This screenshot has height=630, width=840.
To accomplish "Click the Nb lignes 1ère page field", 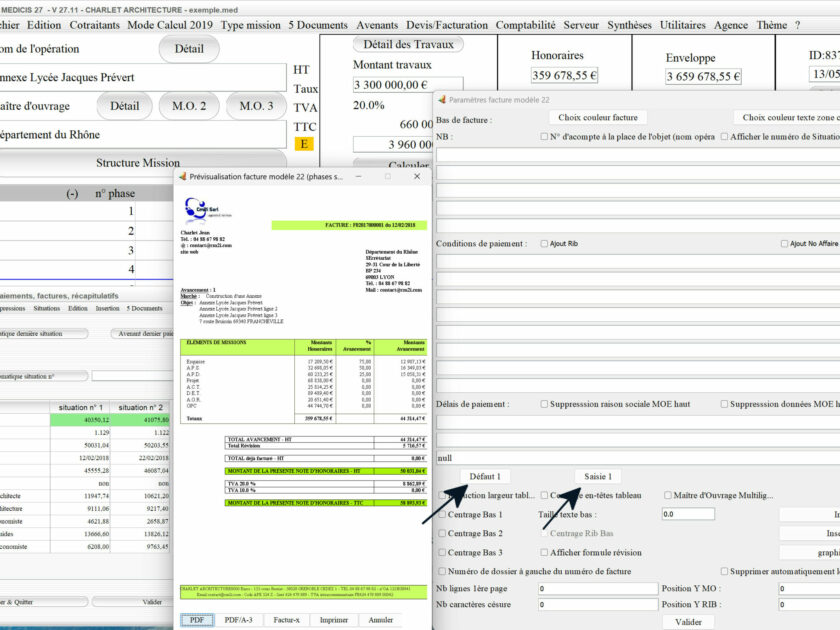I will pyautogui.click(x=598, y=589).
